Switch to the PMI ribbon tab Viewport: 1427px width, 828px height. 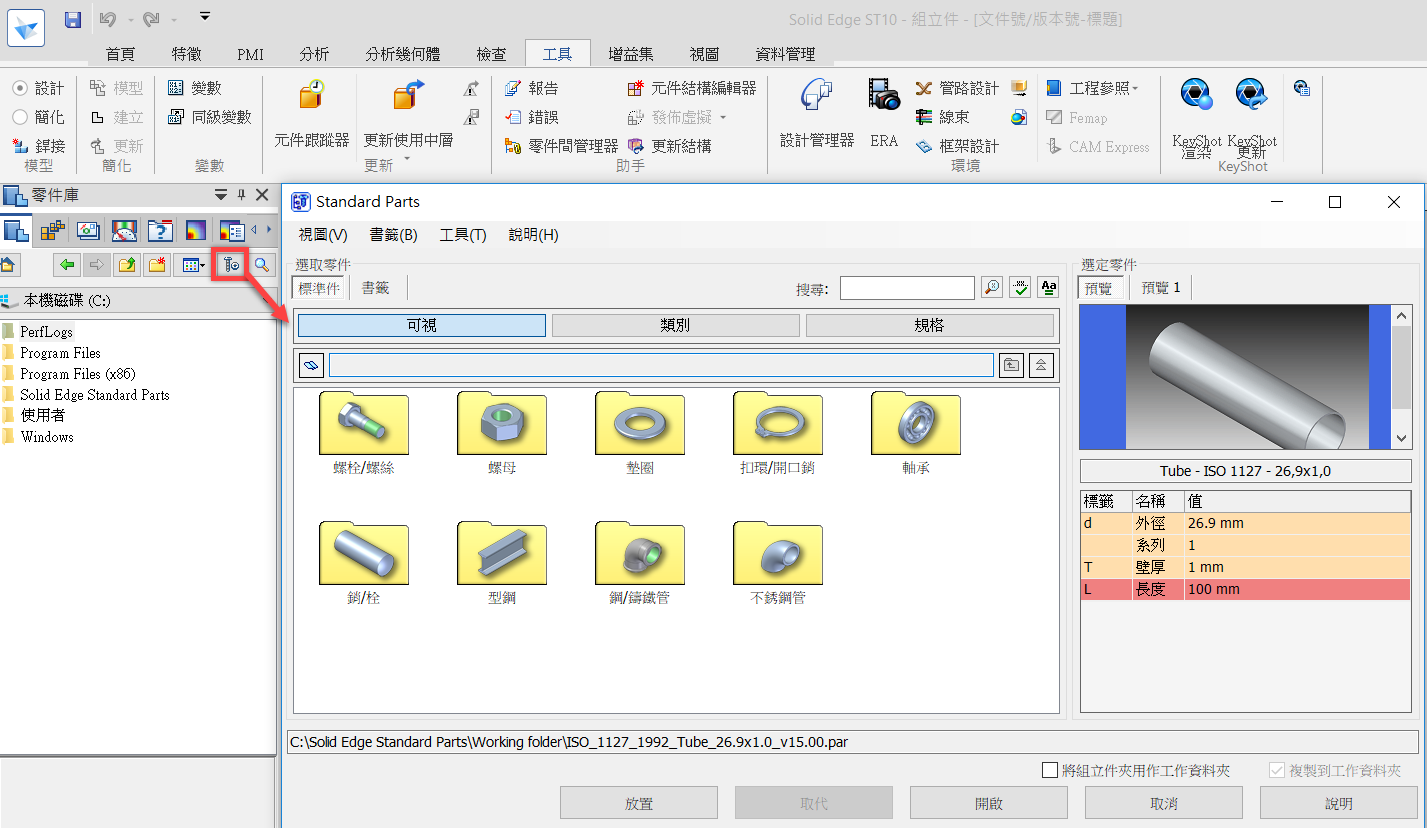250,55
